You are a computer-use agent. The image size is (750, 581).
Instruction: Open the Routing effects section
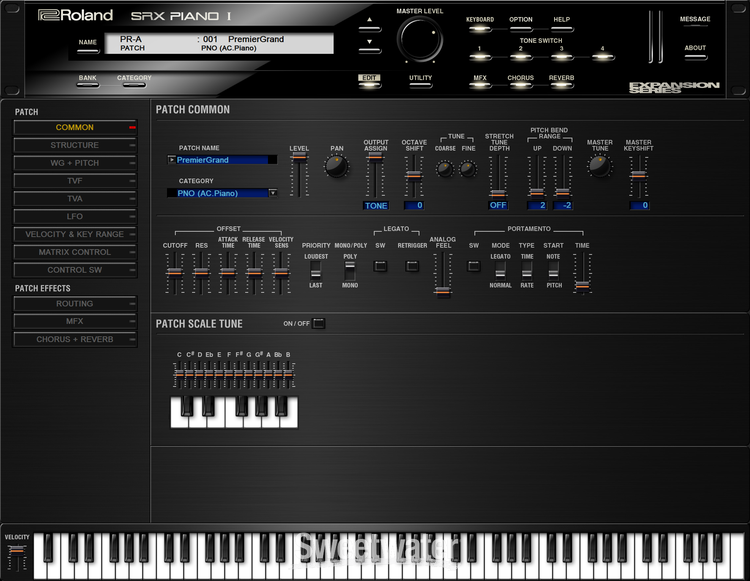[75, 304]
